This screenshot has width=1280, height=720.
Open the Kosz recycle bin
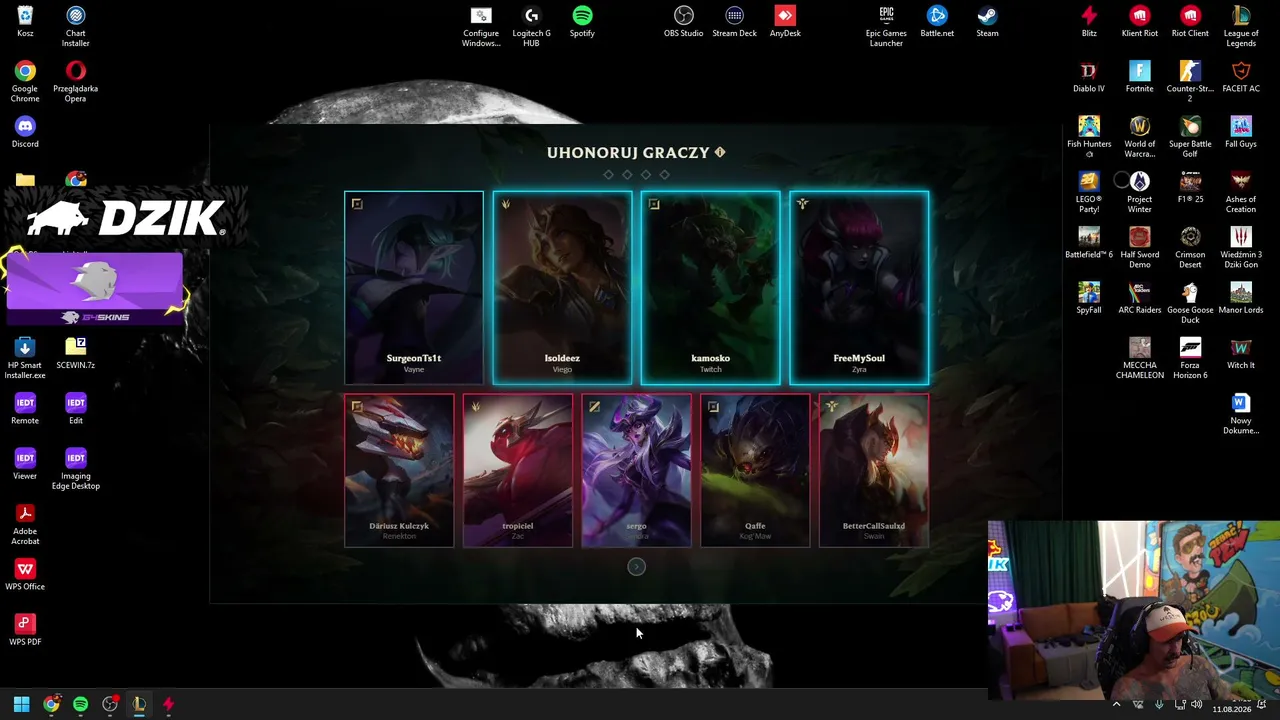(25, 21)
